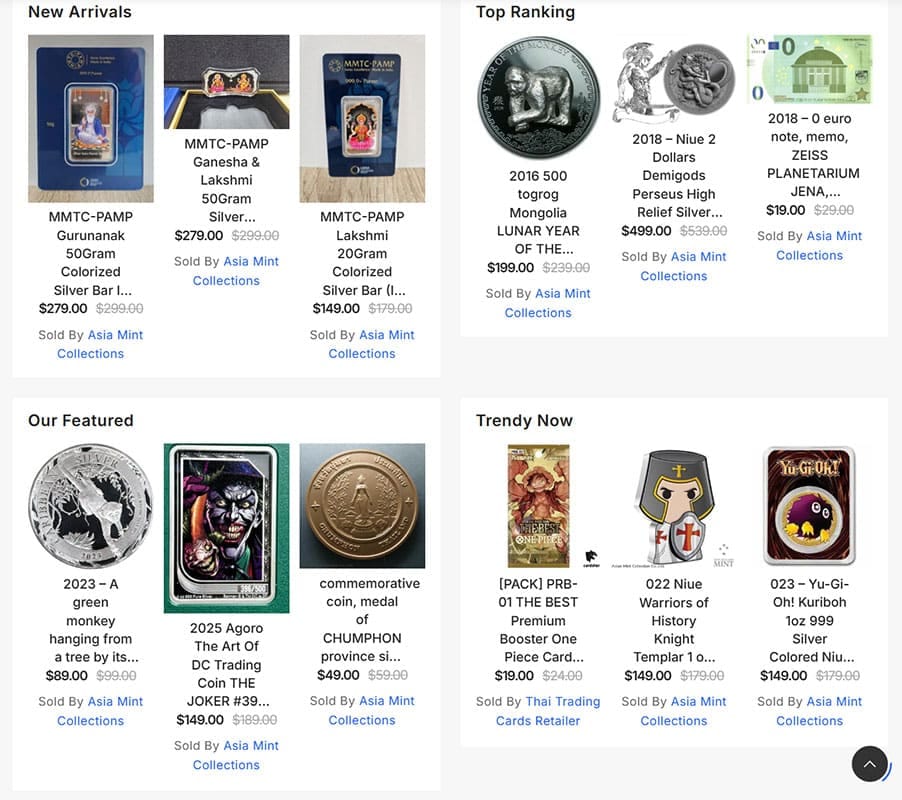Open the 0 euro Zeiss Planetarium note image

809,69
